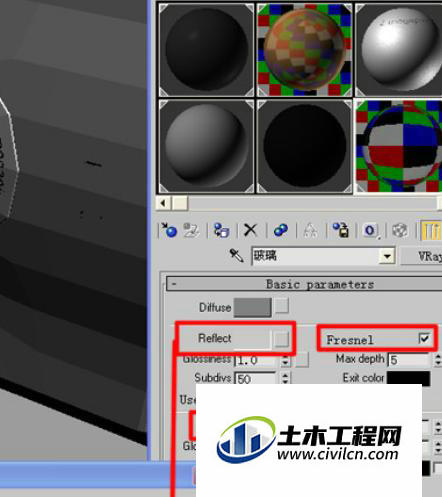
Task: Click Put to Library icon
Action: click(x=341, y=230)
